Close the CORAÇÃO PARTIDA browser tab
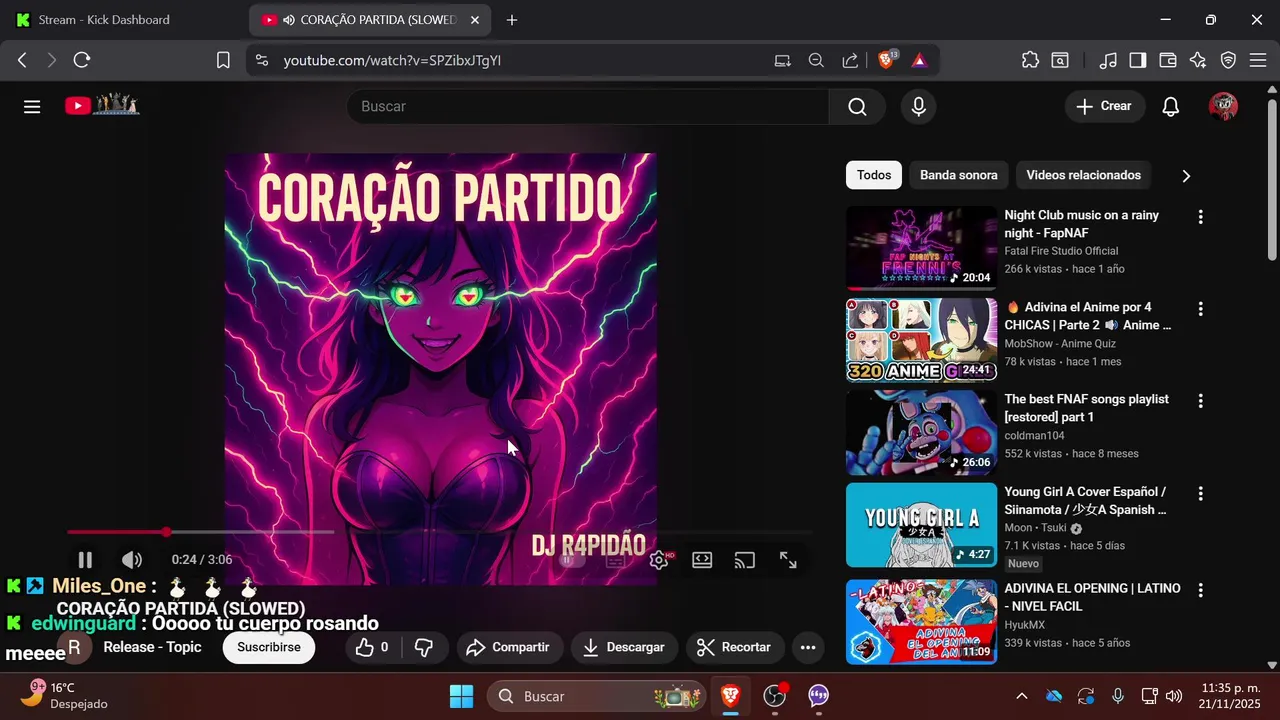The image size is (1280, 720). [x=474, y=20]
